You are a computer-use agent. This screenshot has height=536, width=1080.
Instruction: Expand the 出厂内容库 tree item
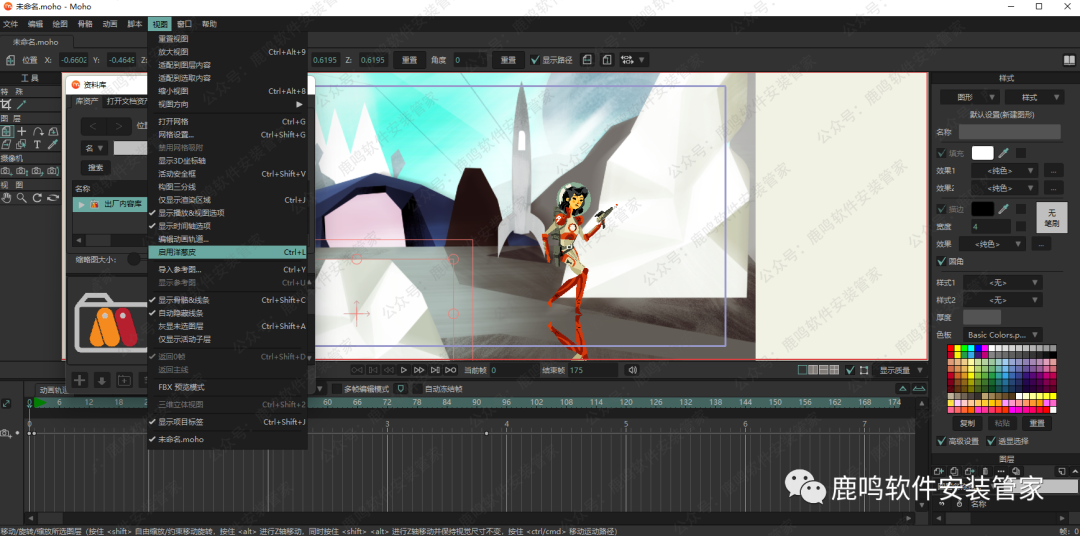81,204
